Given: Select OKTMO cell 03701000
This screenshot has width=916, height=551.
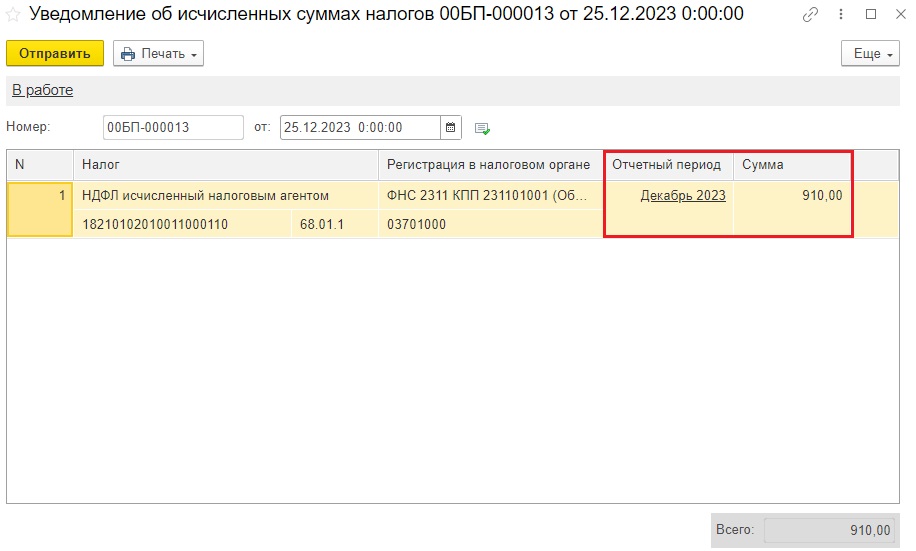Looking at the screenshot, I should point(491,224).
